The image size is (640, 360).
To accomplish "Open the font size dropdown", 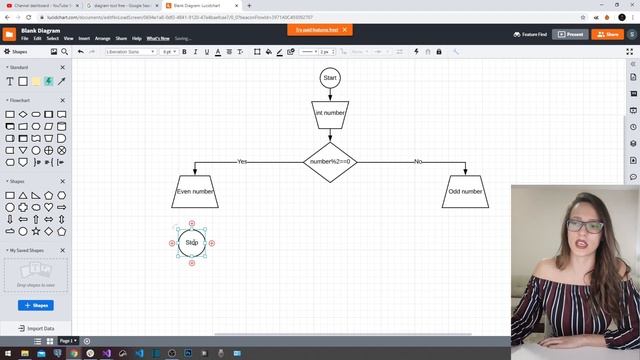I will coord(169,52).
